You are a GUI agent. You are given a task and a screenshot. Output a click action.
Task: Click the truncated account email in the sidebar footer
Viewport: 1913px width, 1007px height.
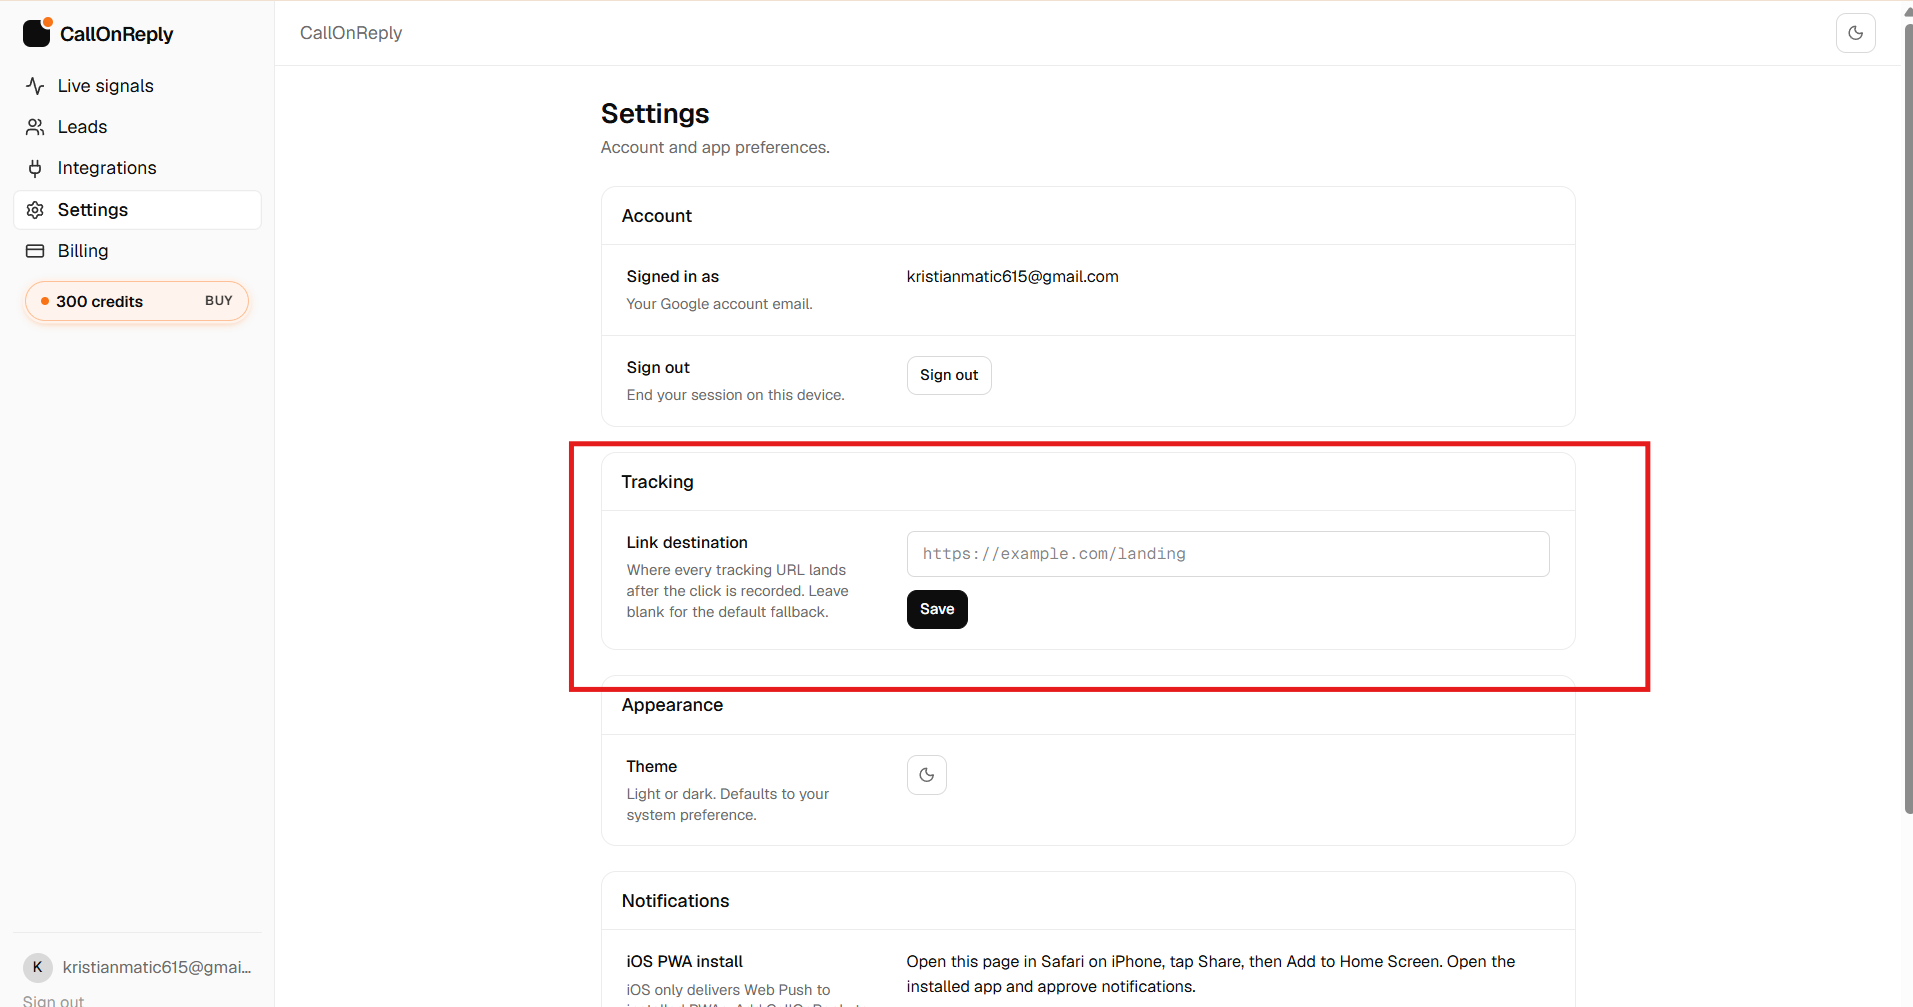click(157, 967)
